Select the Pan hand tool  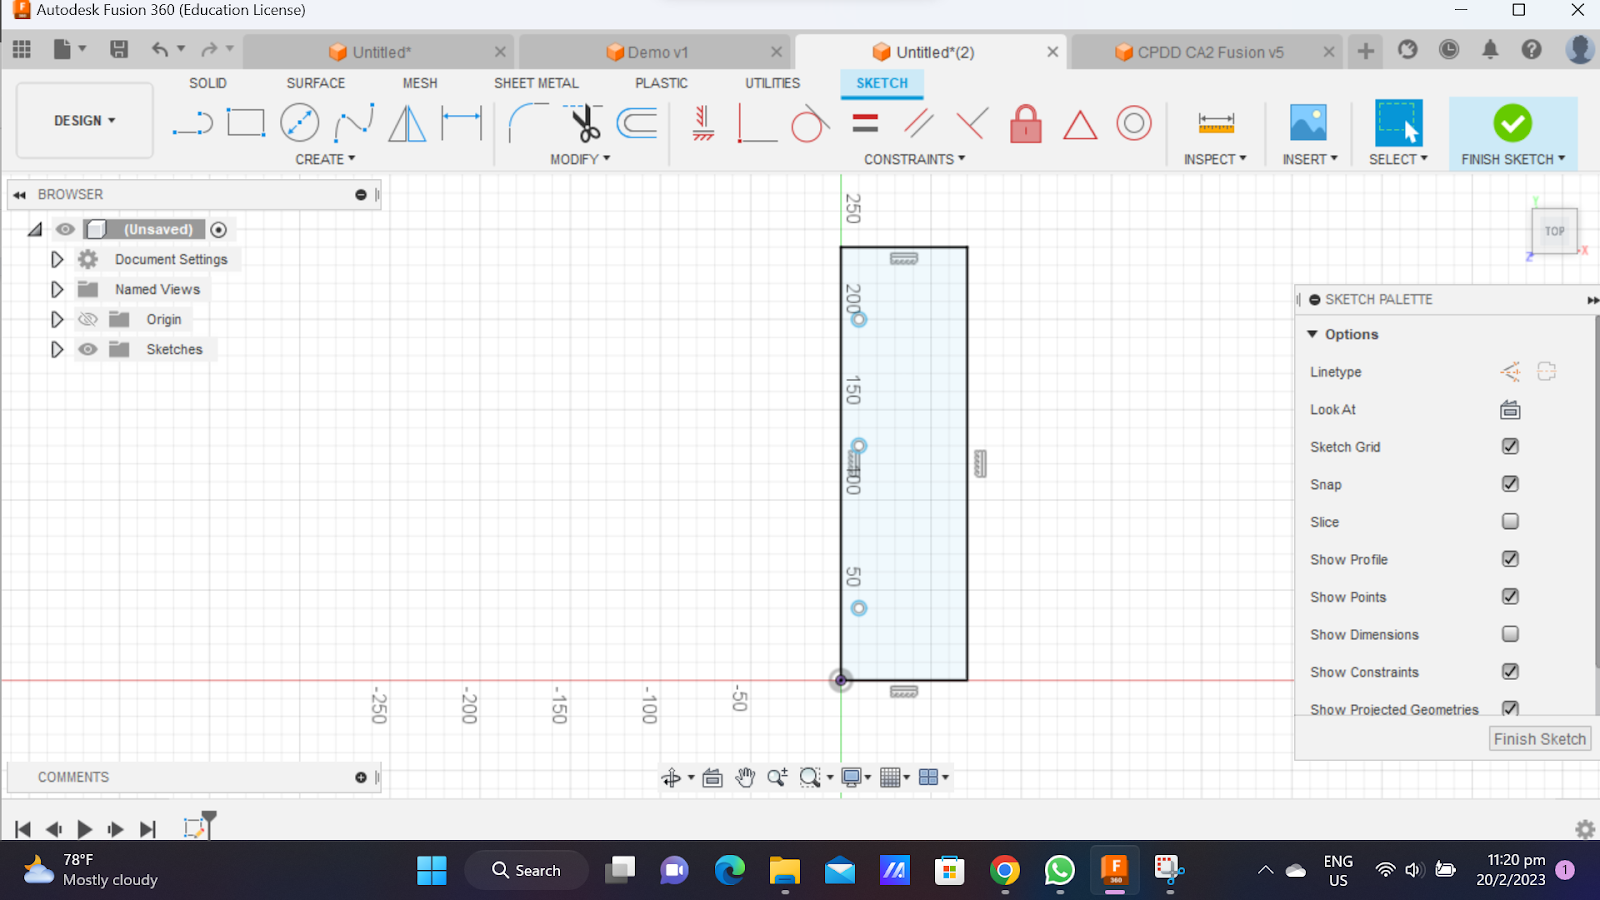click(745, 777)
